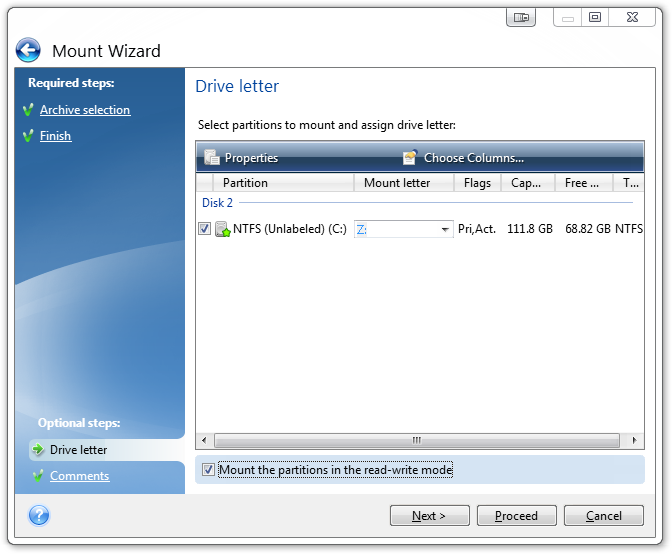Go to the Finish step
Viewport: 672px width, 554px height.
56,136
